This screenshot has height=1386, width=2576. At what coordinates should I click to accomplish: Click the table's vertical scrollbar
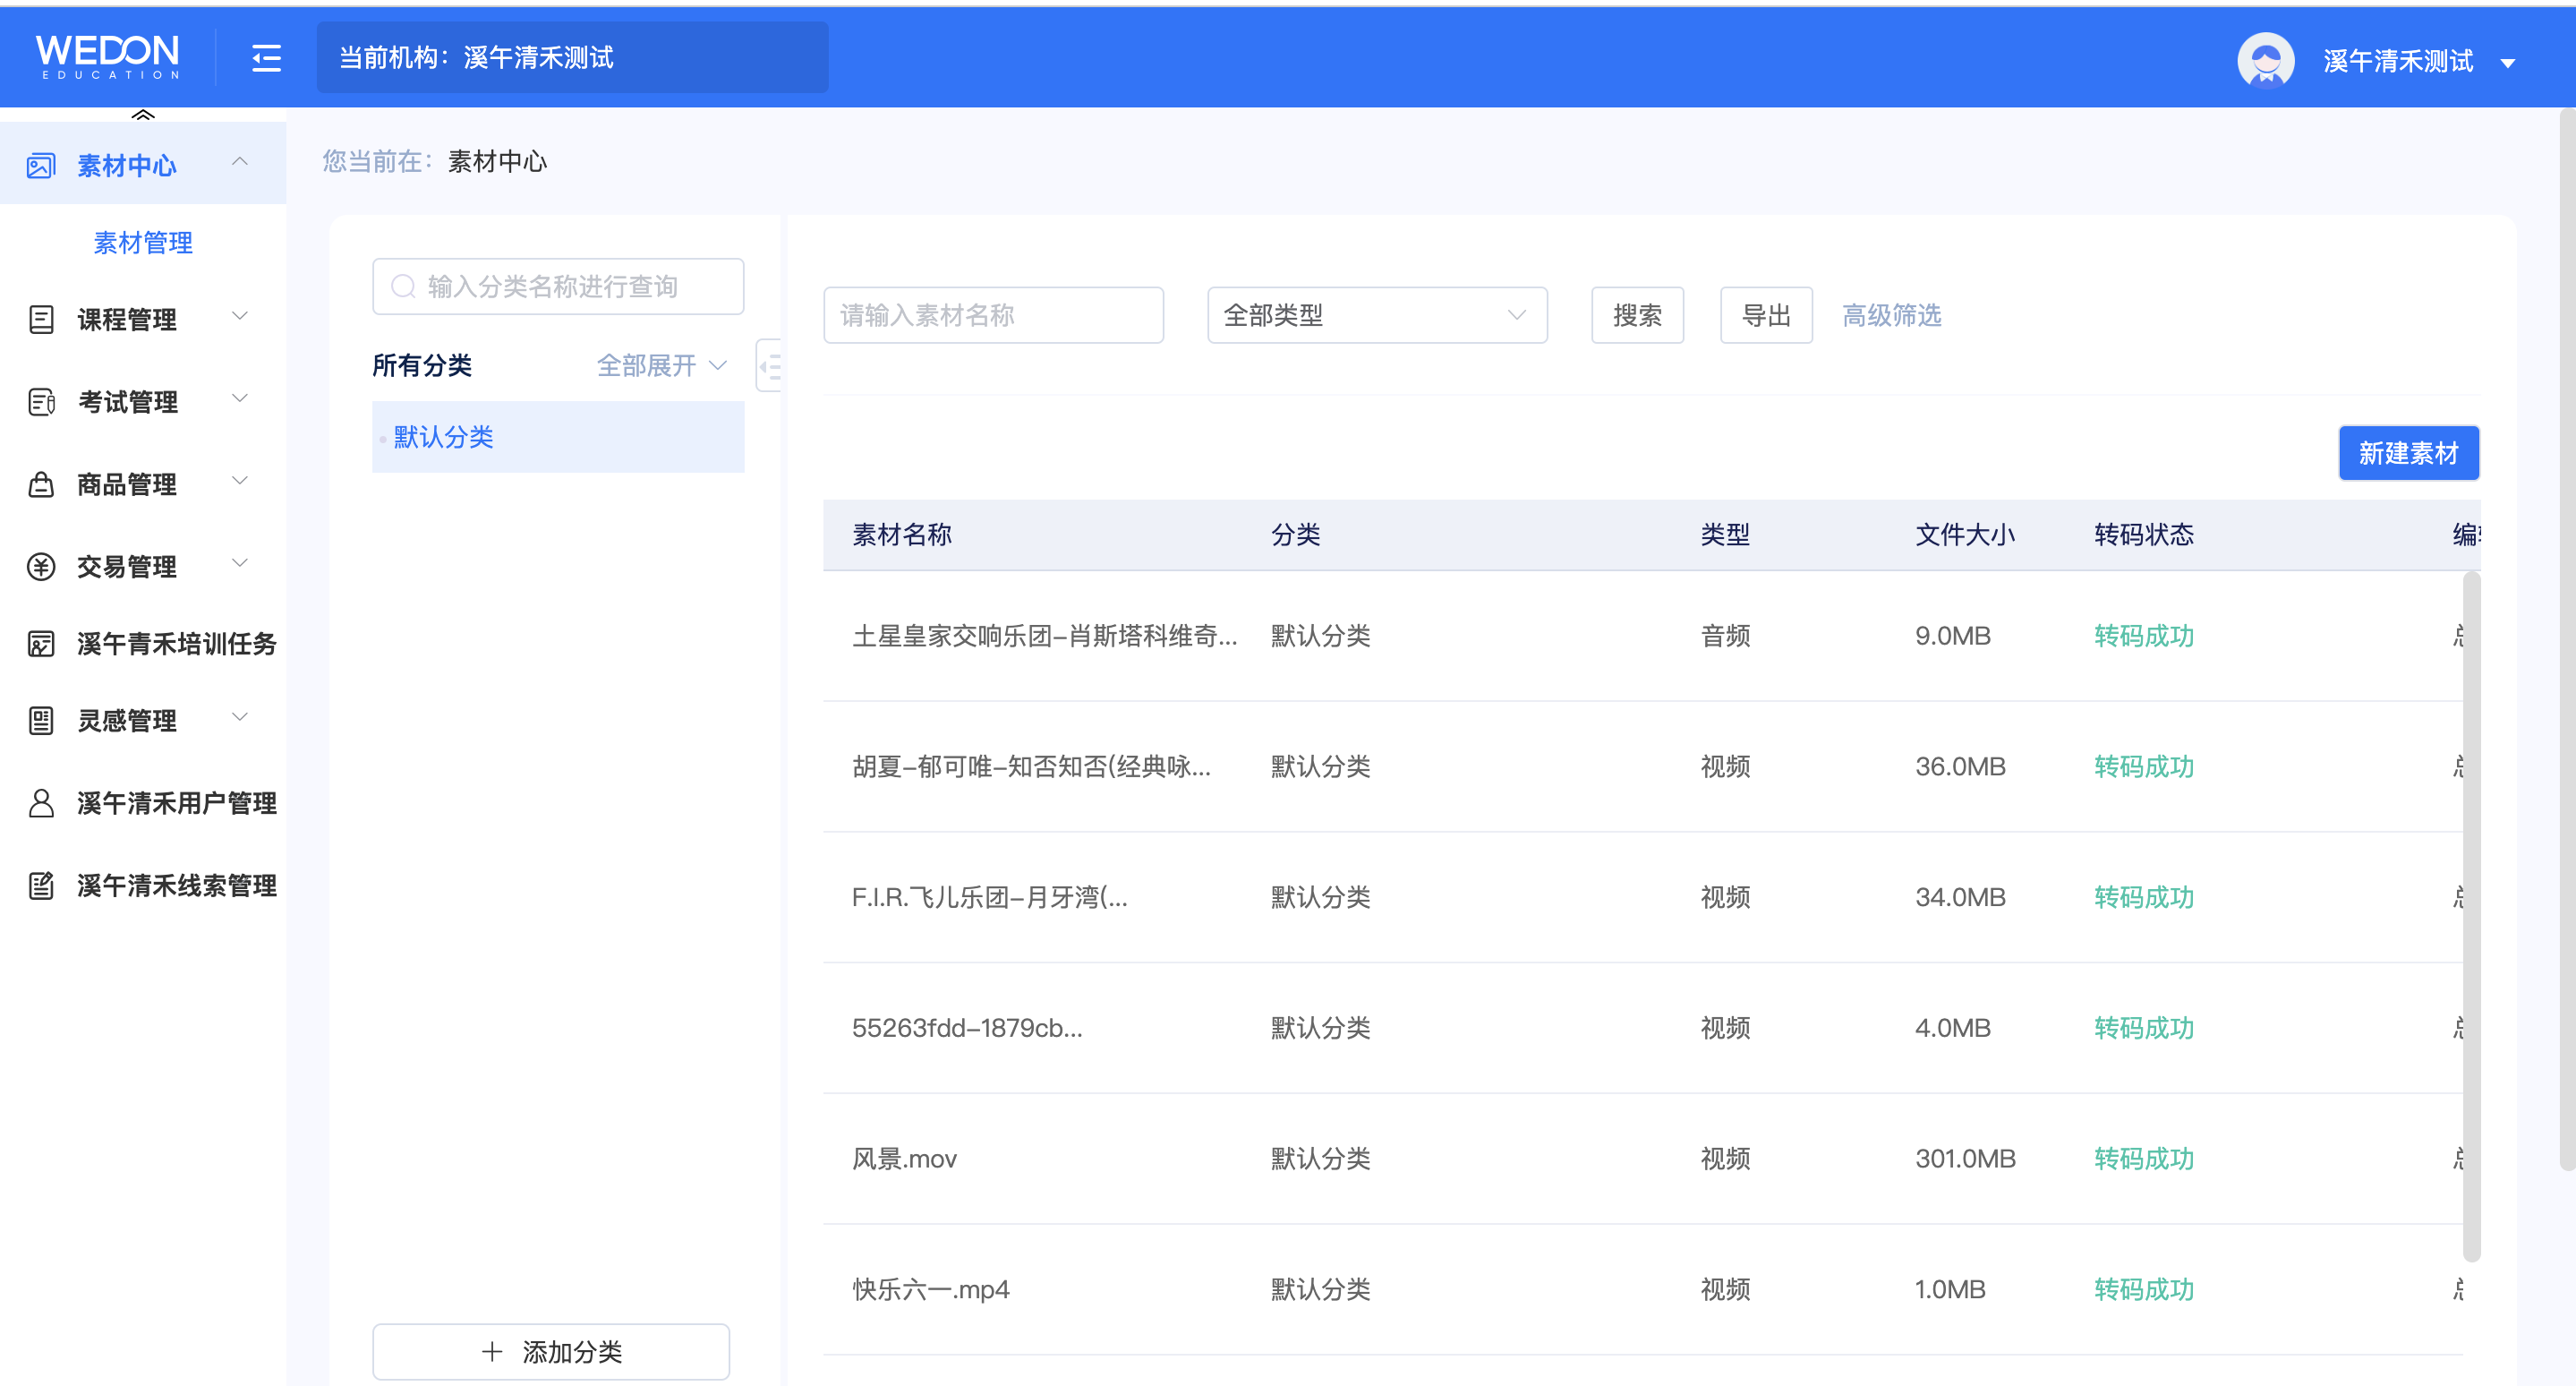click(2471, 915)
